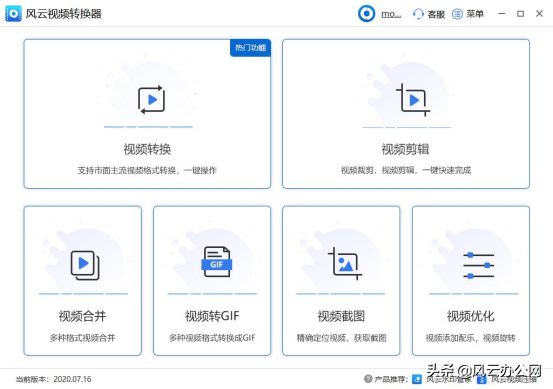Open the "mo..." username link

coord(391,14)
